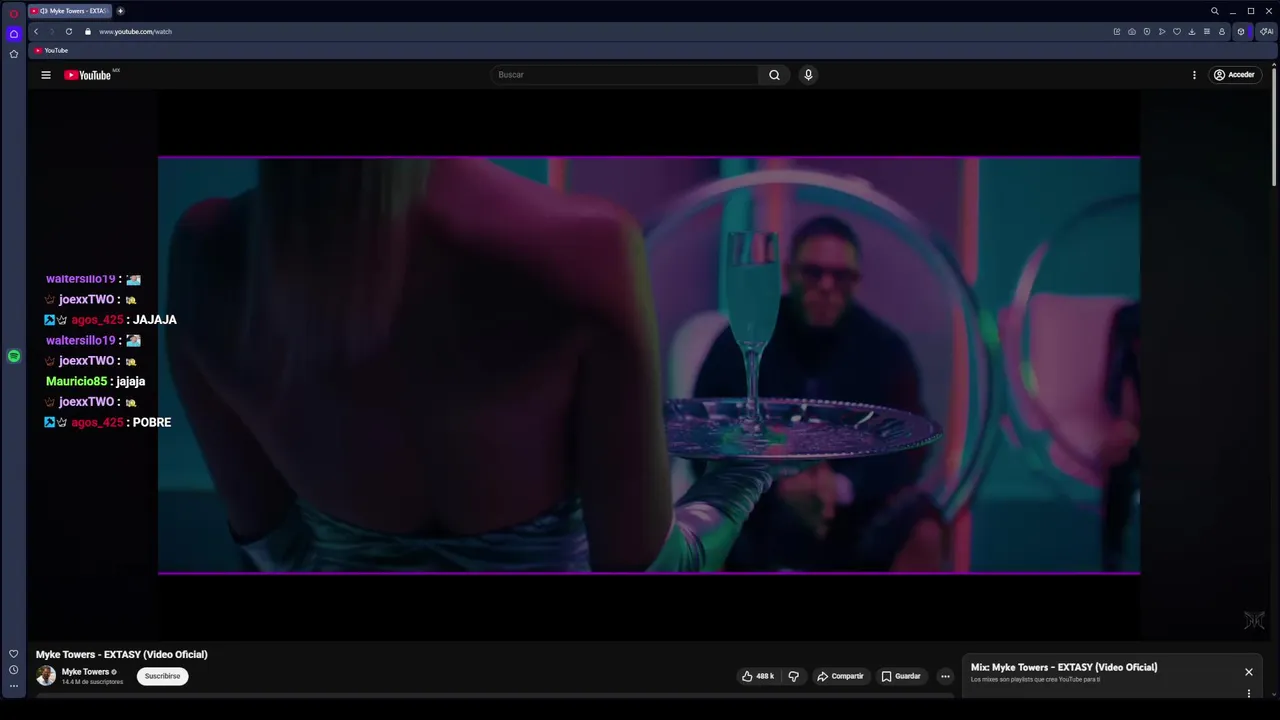
Task: Open the sidebar heart pinboards icon
Action: [14, 654]
